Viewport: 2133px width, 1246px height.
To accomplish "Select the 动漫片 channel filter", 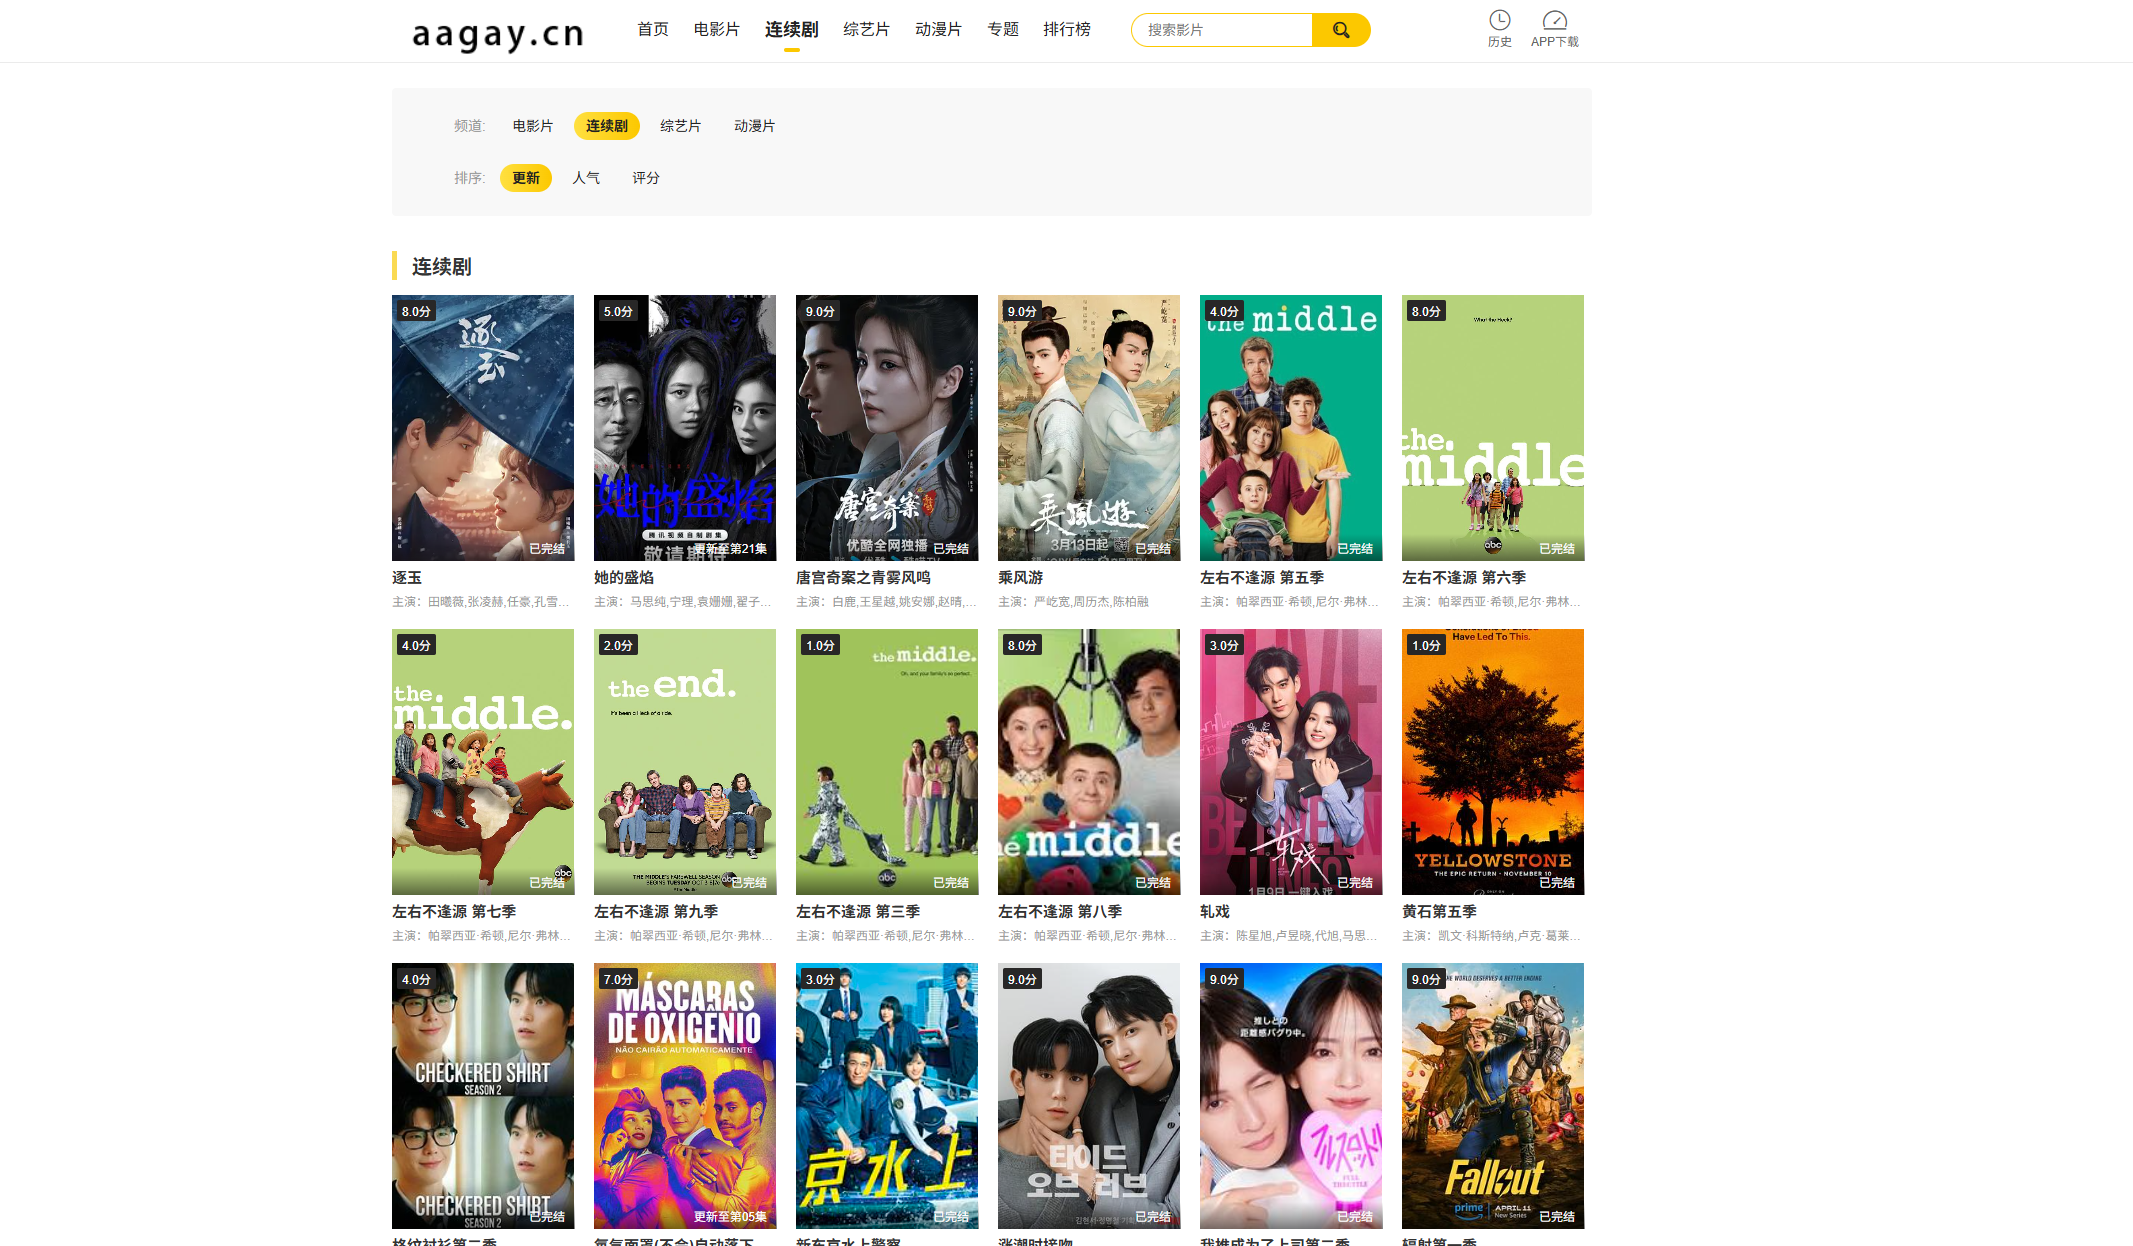I will (754, 126).
